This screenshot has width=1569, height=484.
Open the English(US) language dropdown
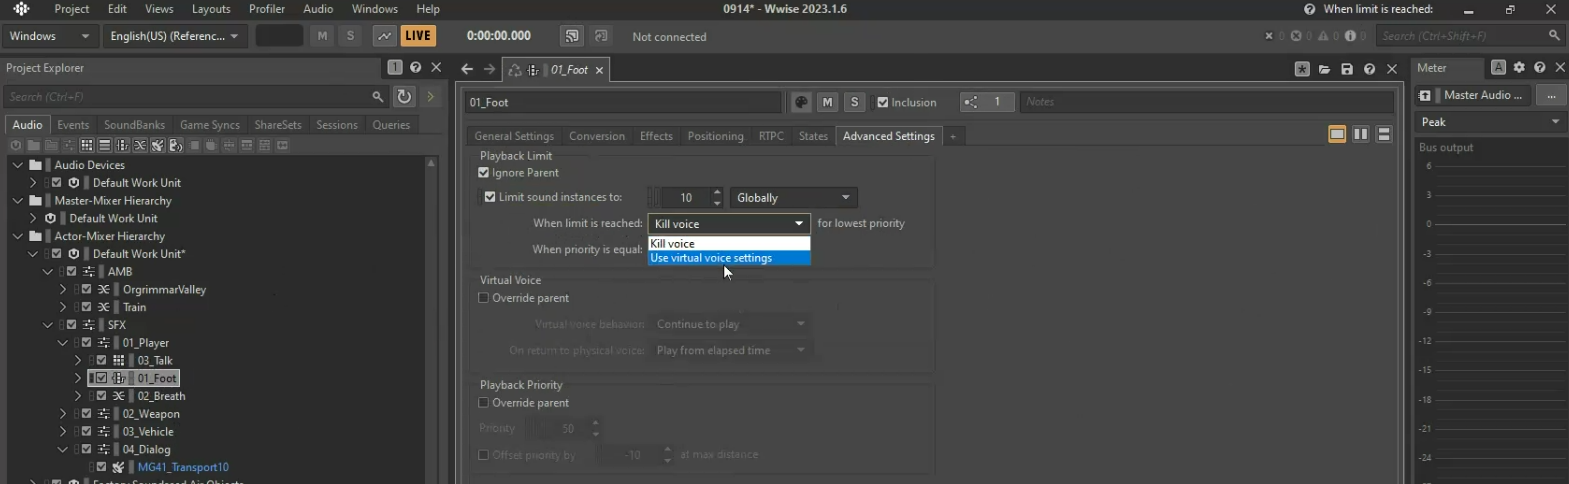175,36
